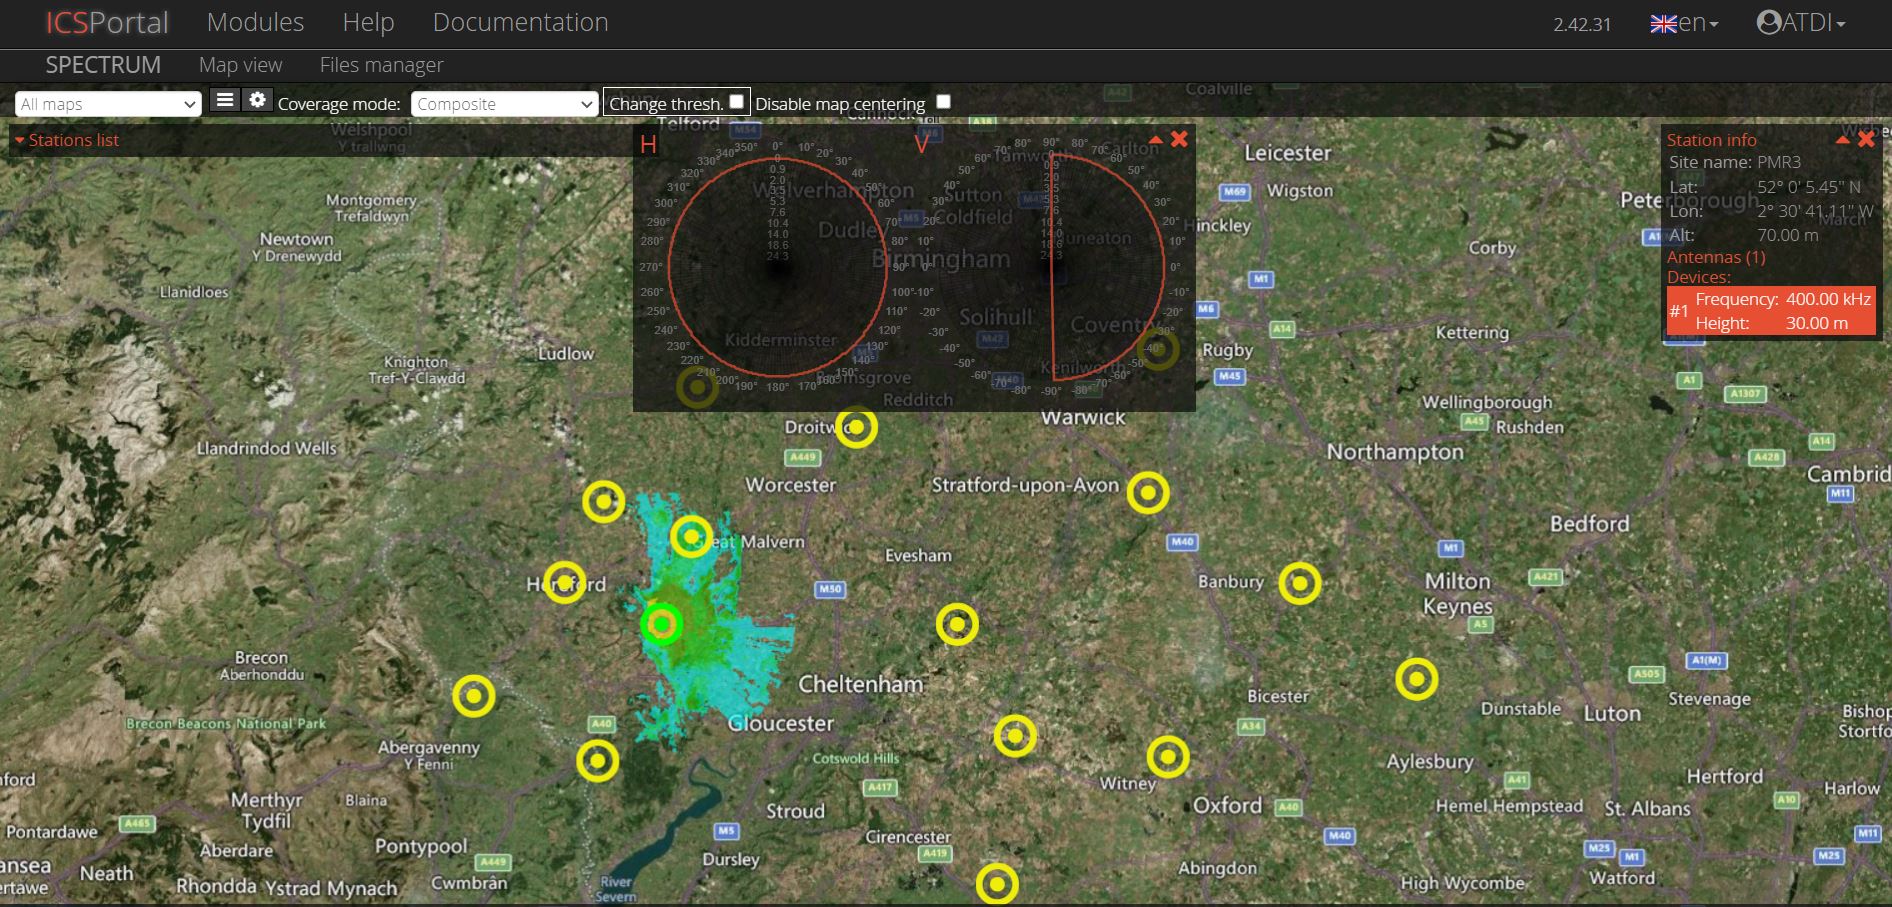
Task: Open the Help menu
Action: [368, 22]
